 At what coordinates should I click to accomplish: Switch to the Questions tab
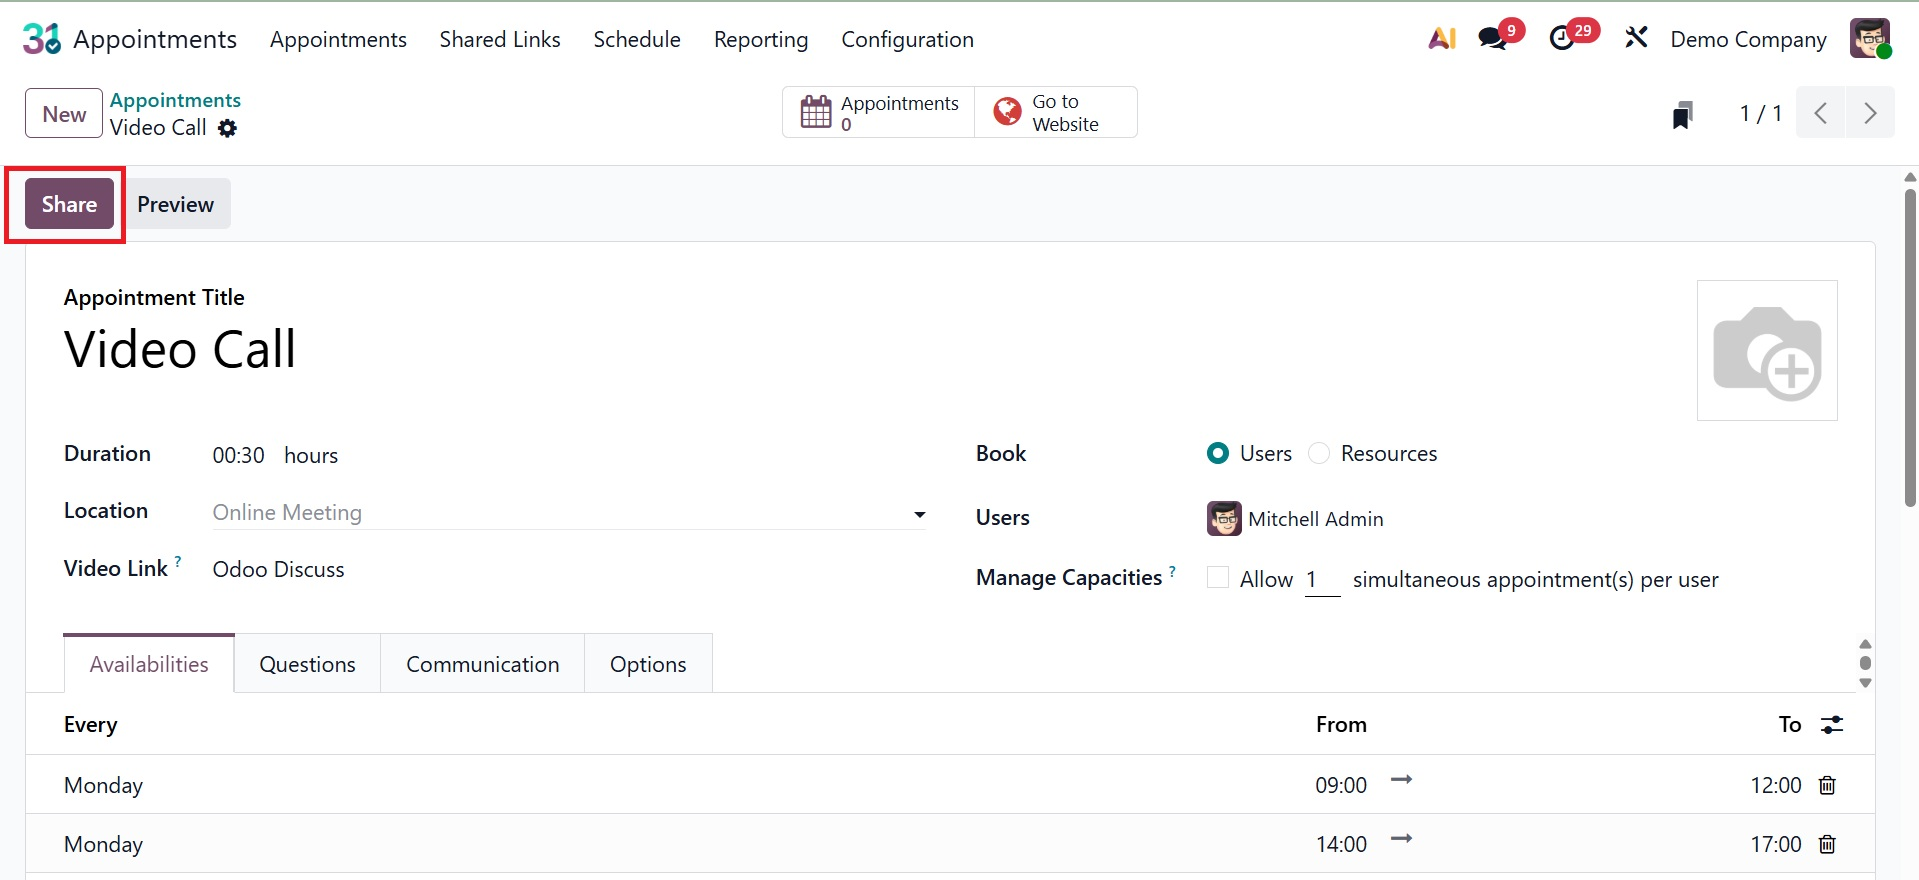coord(307,664)
